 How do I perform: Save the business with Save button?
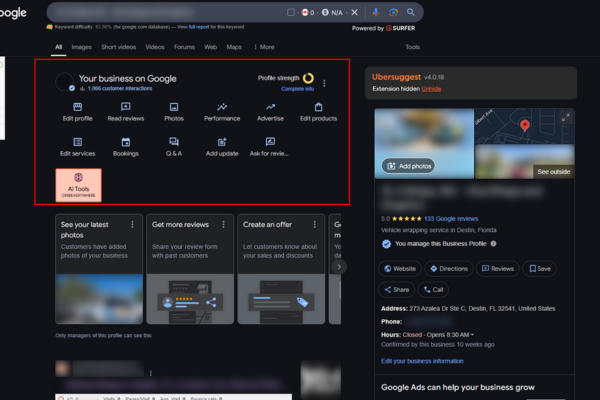(x=540, y=269)
